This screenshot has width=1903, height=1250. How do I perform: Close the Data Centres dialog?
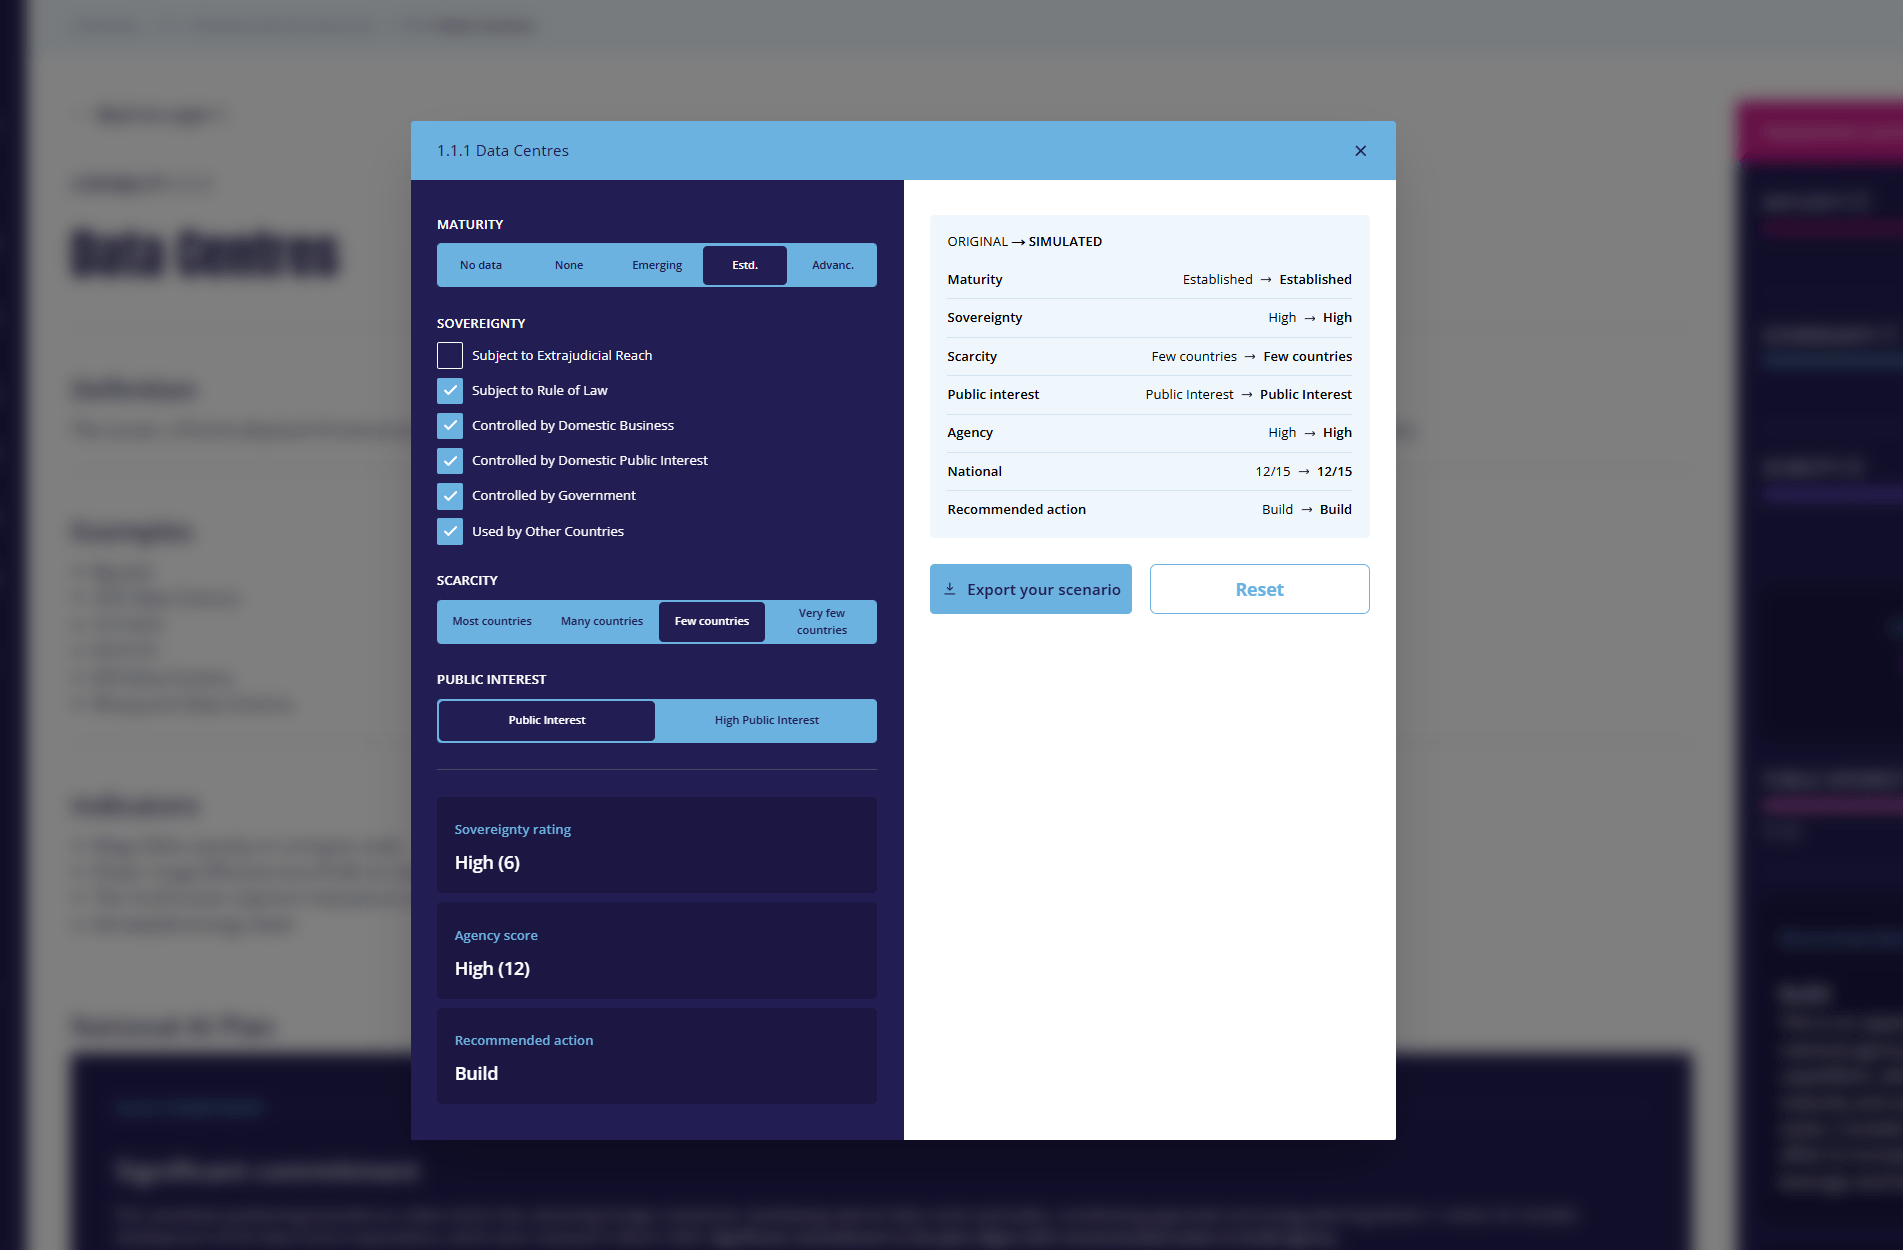(1360, 151)
